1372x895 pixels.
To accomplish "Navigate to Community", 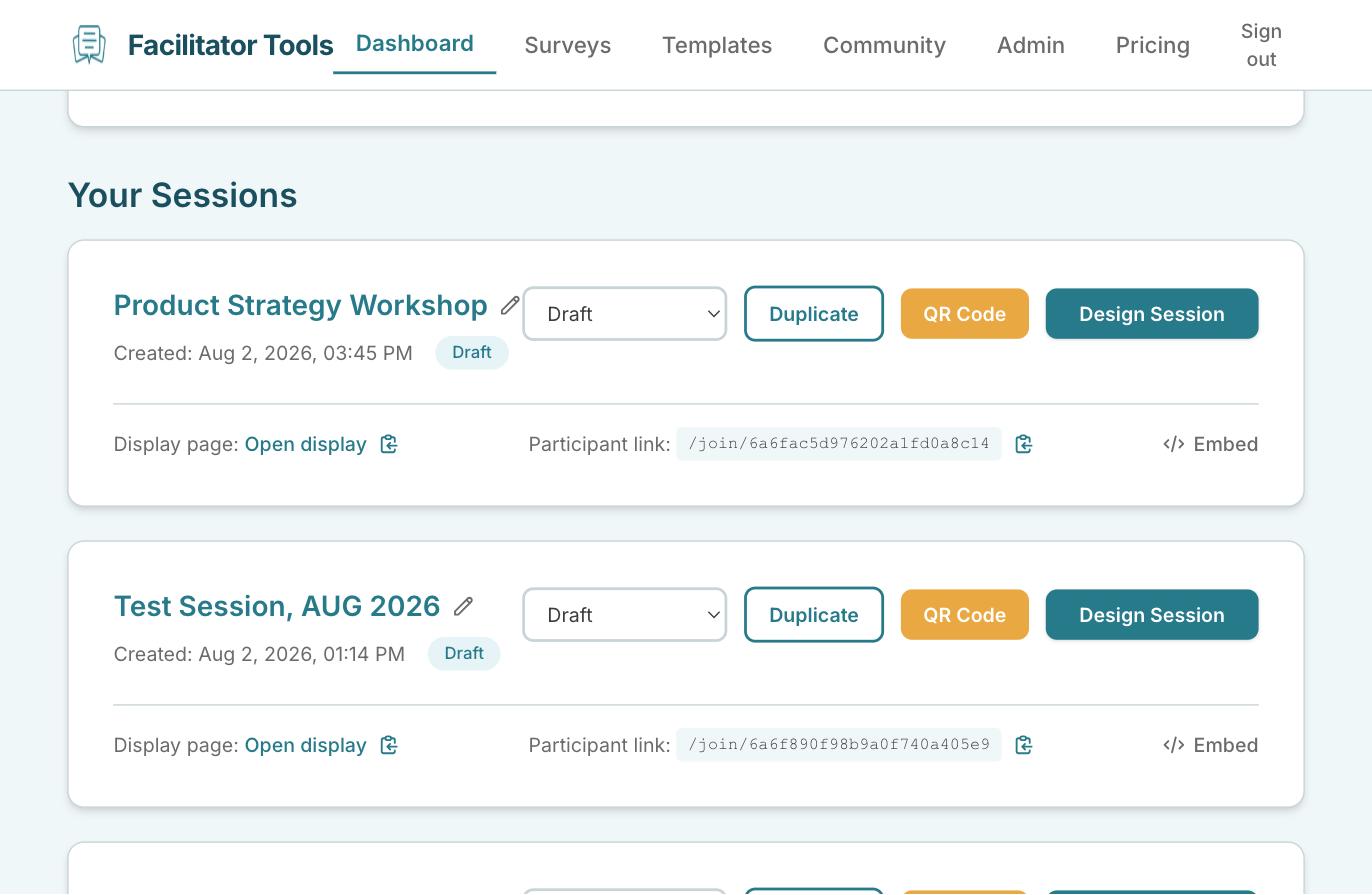I will 884,45.
